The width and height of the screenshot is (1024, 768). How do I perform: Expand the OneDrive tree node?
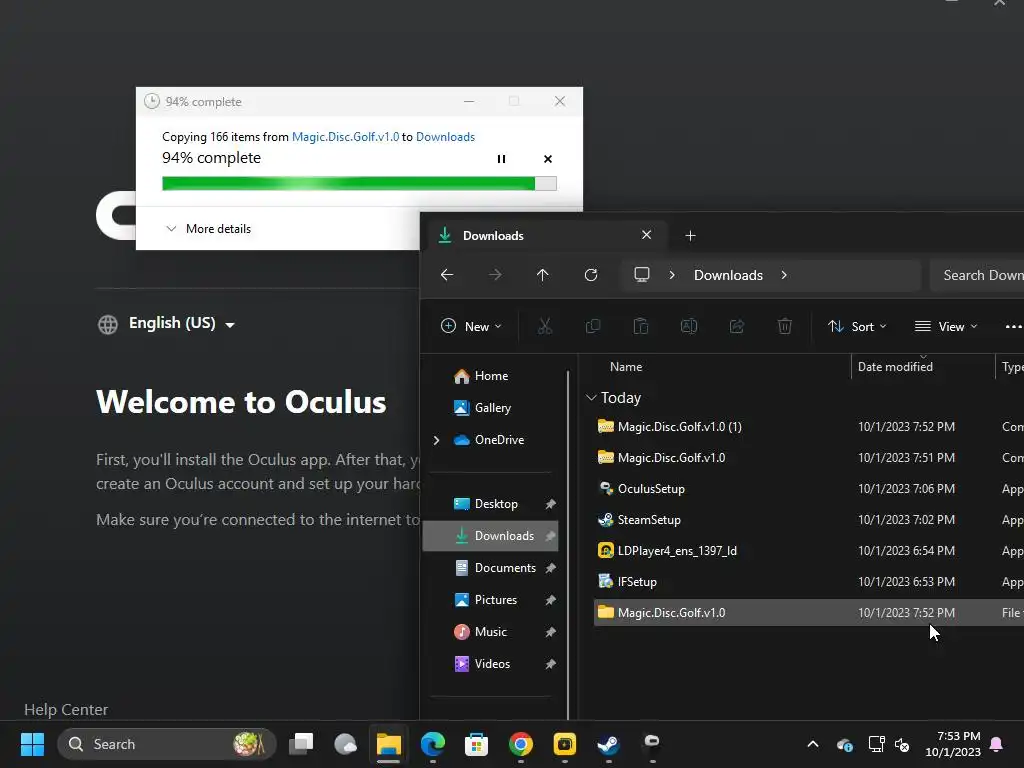pos(436,440)
